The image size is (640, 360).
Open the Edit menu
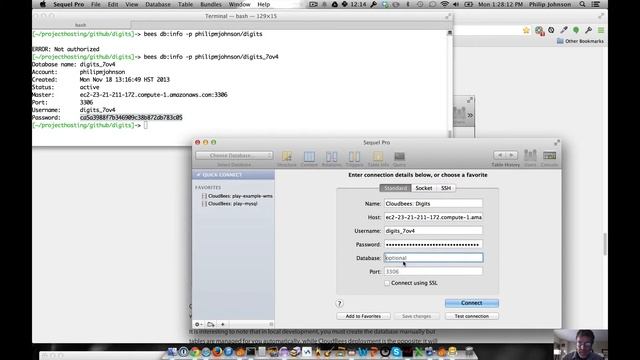[x=113, y=4]
